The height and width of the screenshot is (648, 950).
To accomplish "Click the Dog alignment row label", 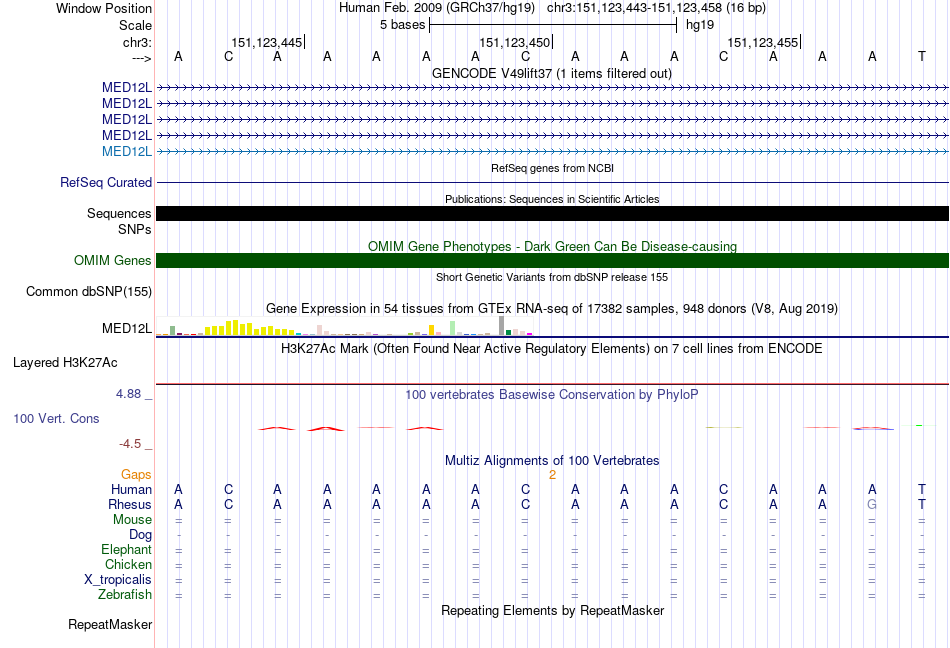I will click(140, 534).
